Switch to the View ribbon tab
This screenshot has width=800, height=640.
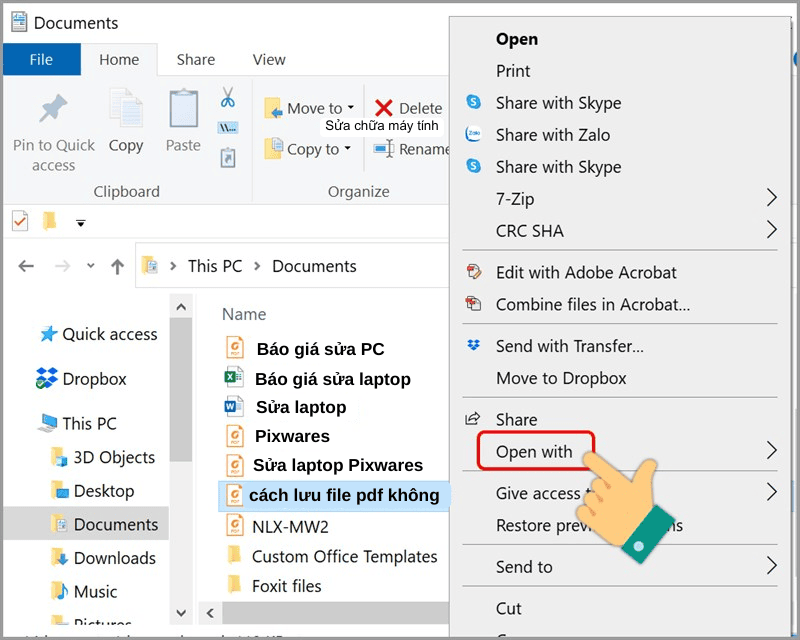click(x=269, y=59)
